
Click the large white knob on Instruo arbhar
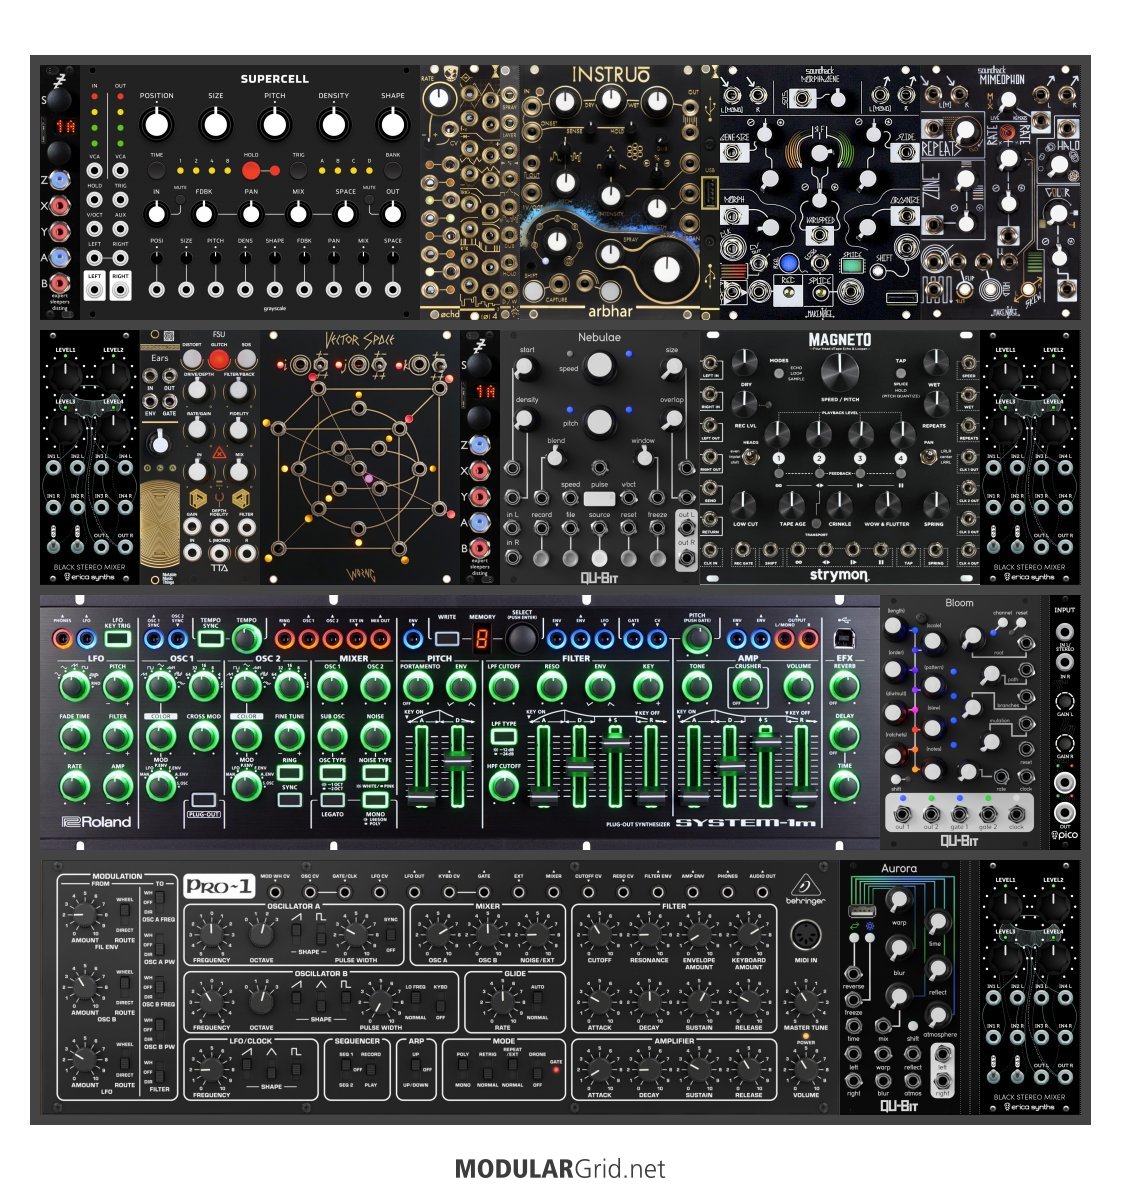pyautogui.click(x=666, y=269)
